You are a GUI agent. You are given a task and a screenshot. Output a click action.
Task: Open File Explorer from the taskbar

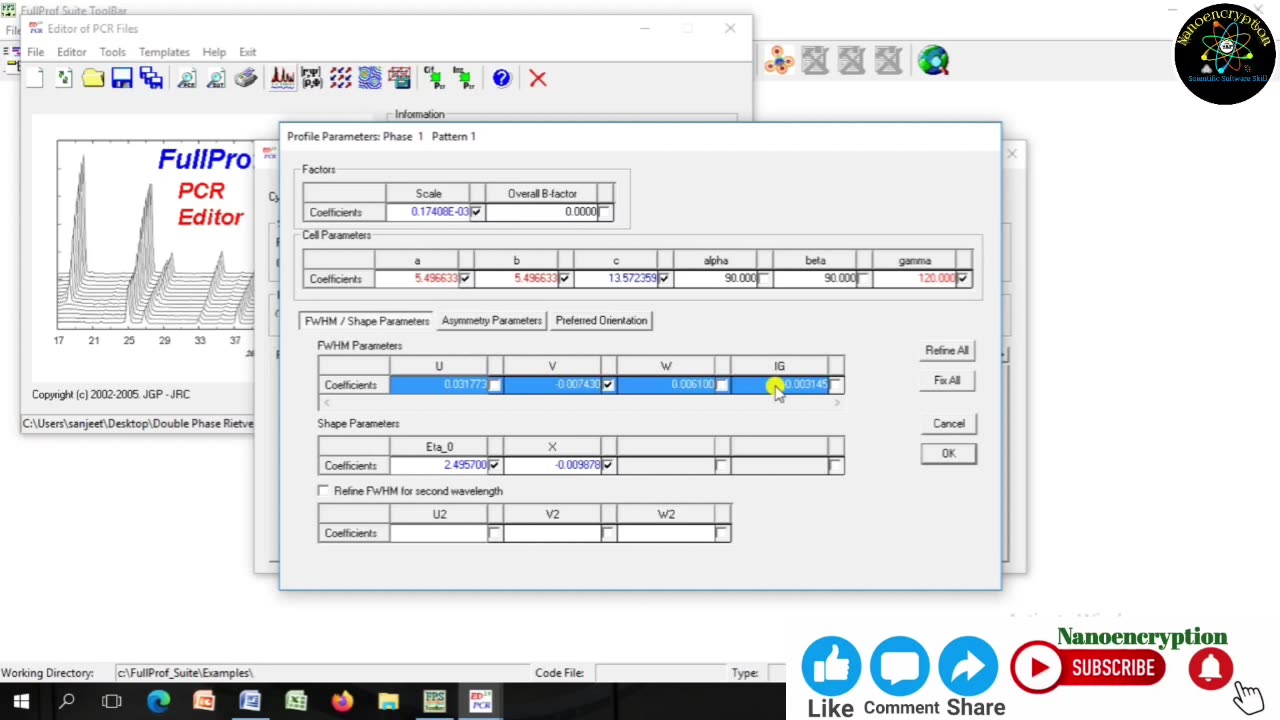(x=388, y=702)
